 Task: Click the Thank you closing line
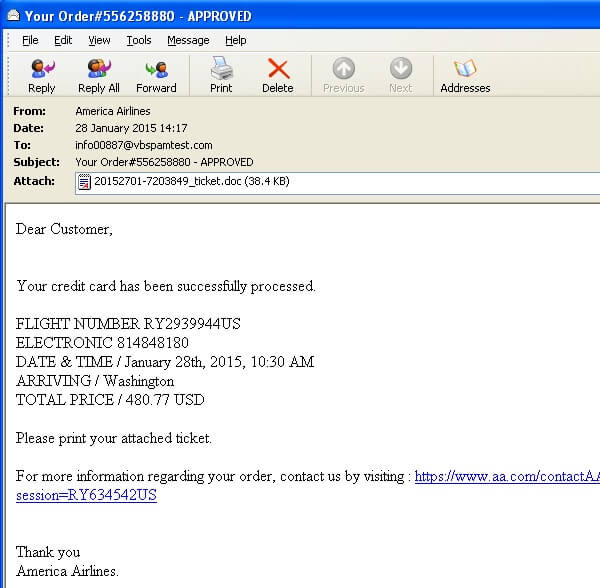tap(48, 552)
